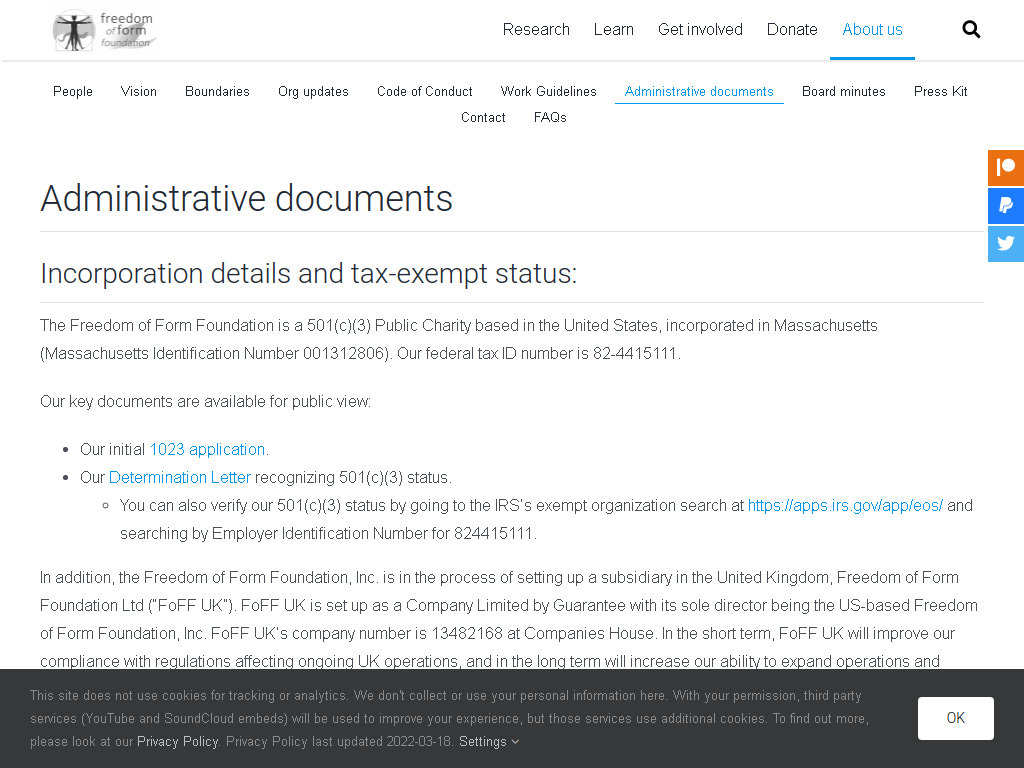Go to the People subpage

72,91
